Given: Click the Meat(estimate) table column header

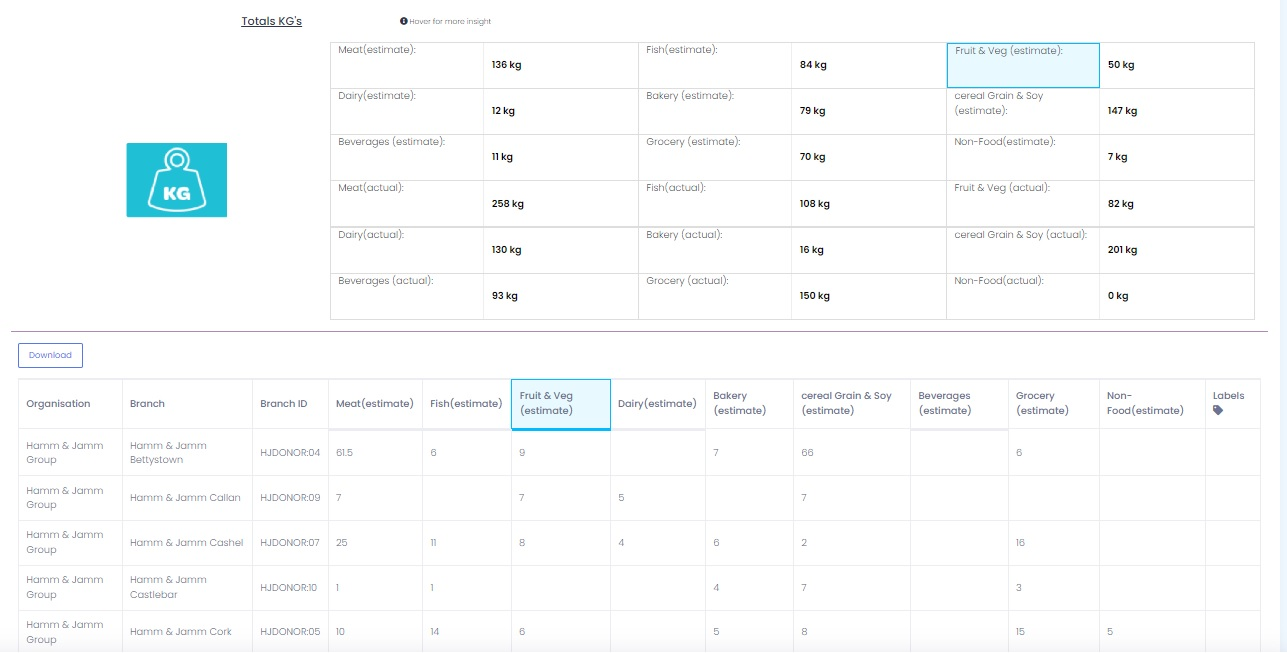Looking at the screenshot, I should tap(375, 404).
